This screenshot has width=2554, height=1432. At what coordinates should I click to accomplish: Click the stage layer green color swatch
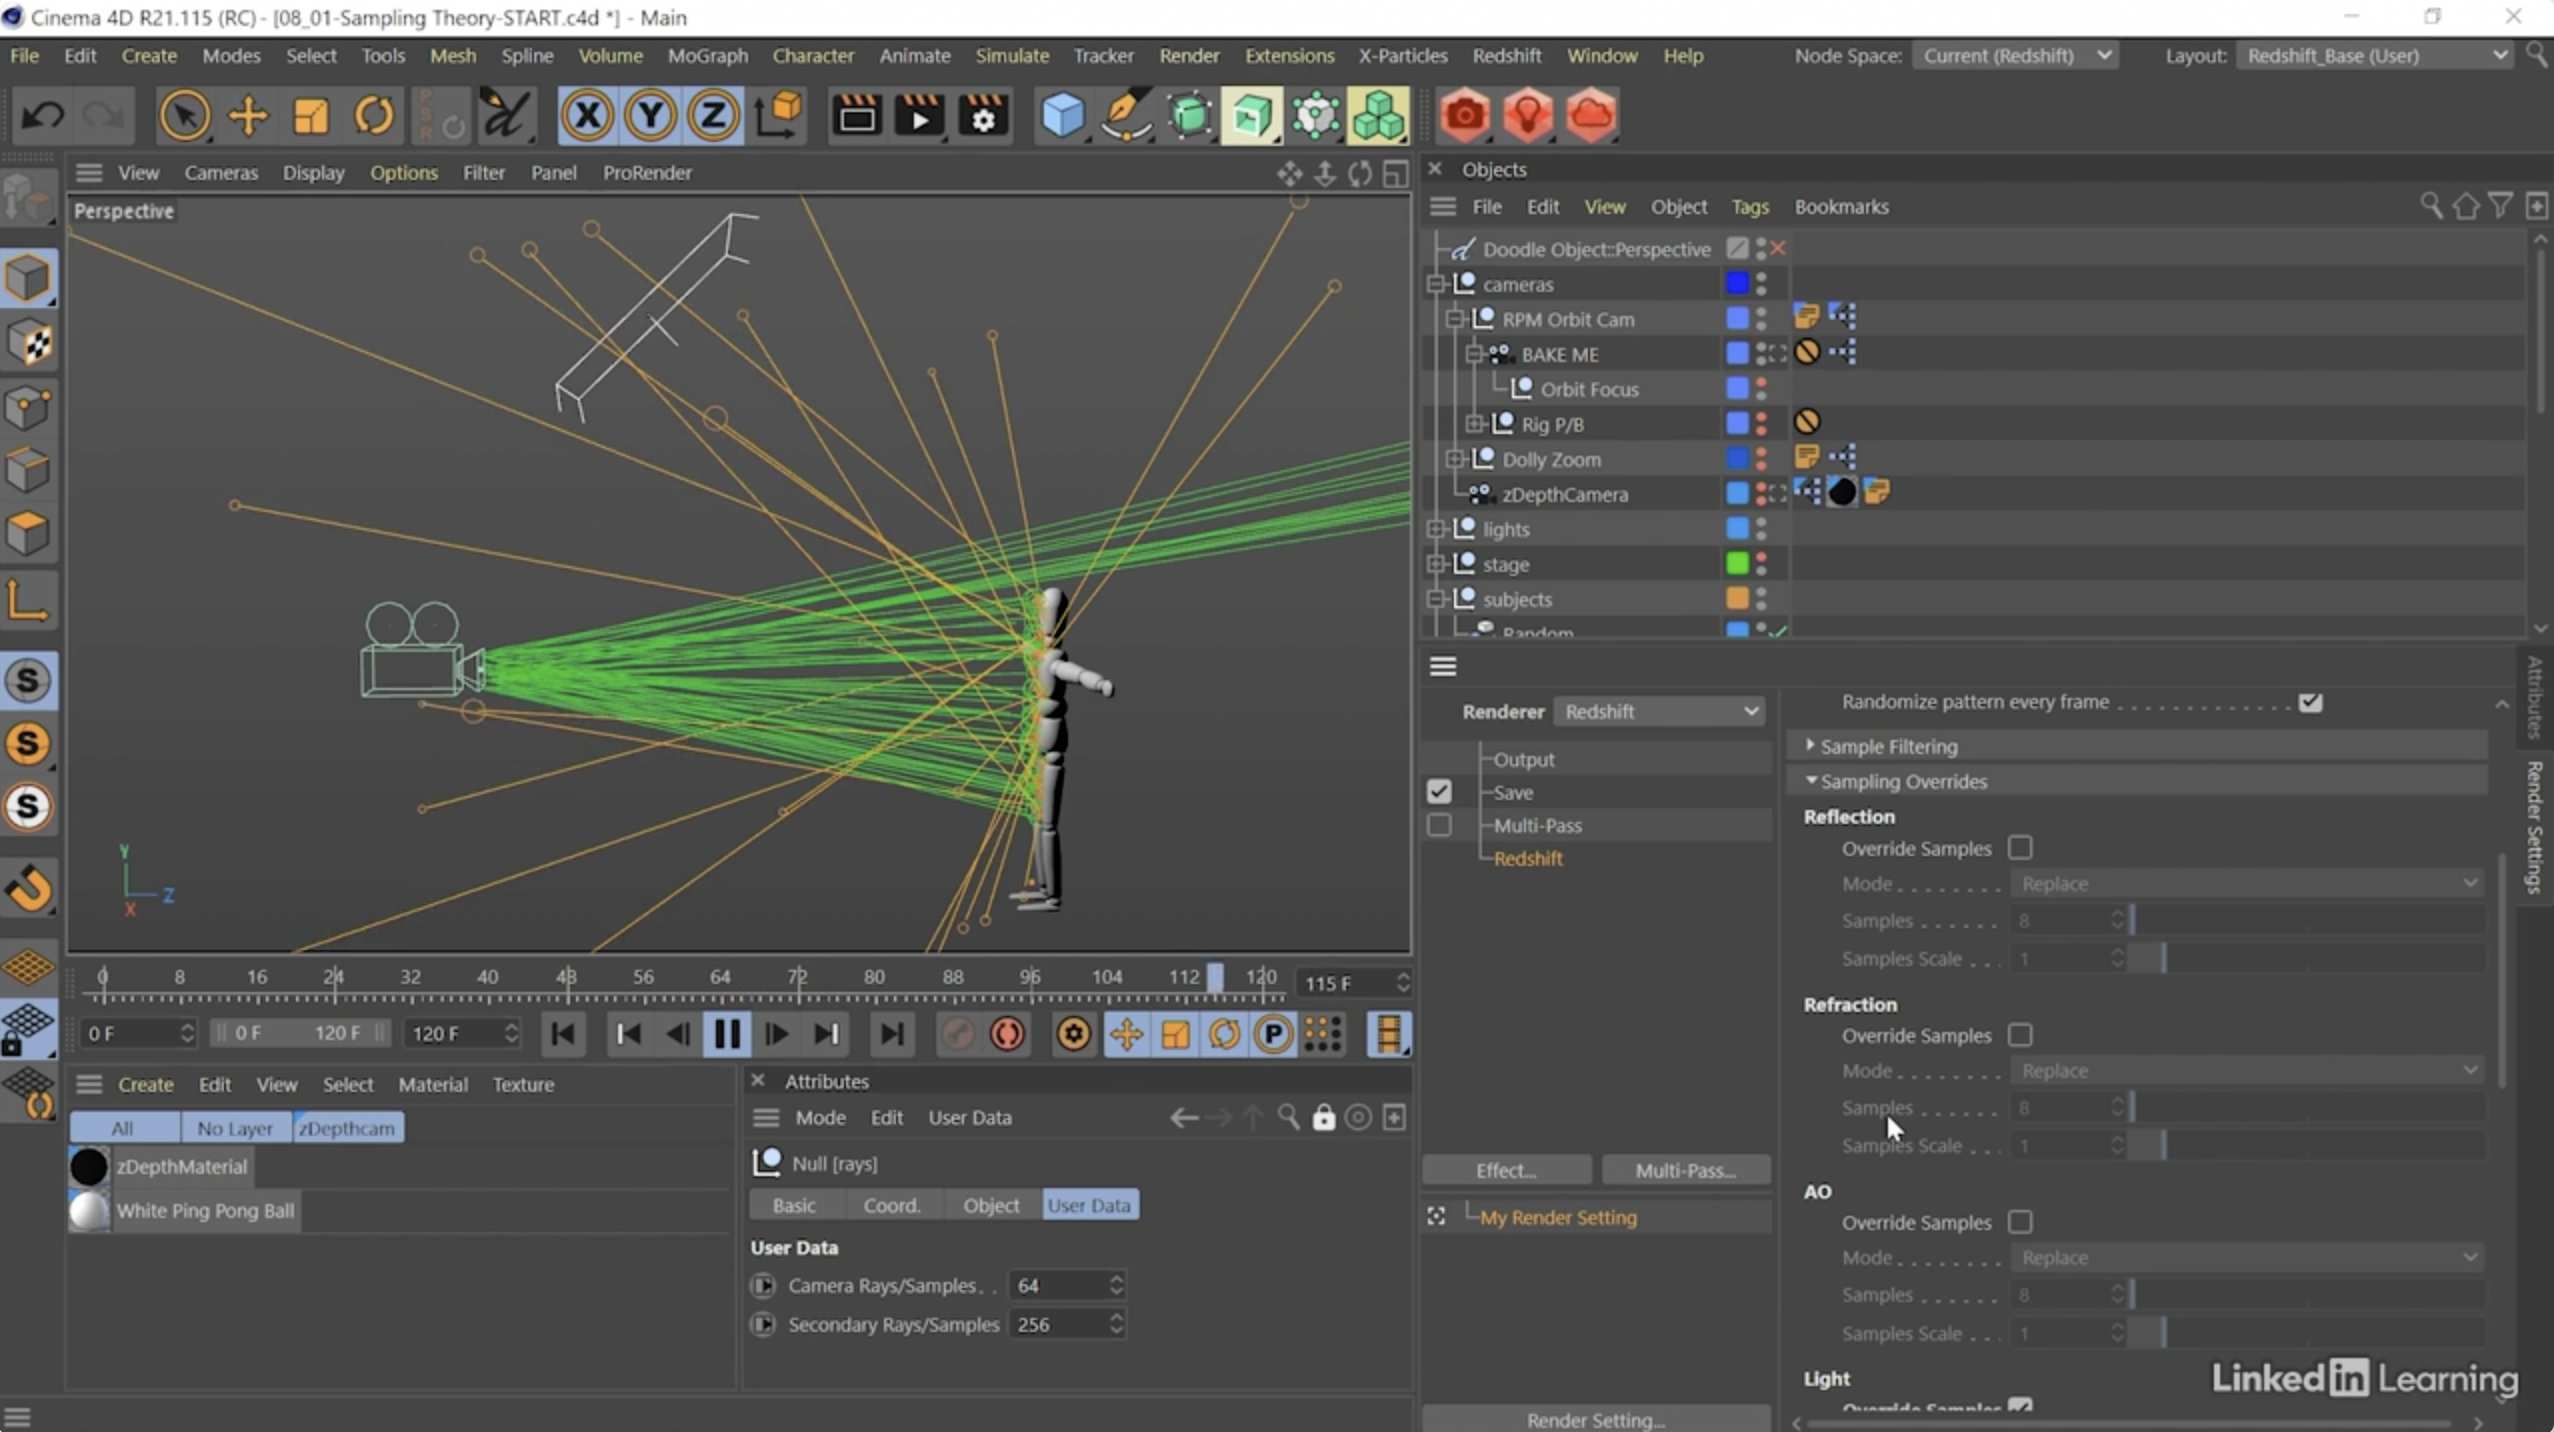tap(1737, 564)
